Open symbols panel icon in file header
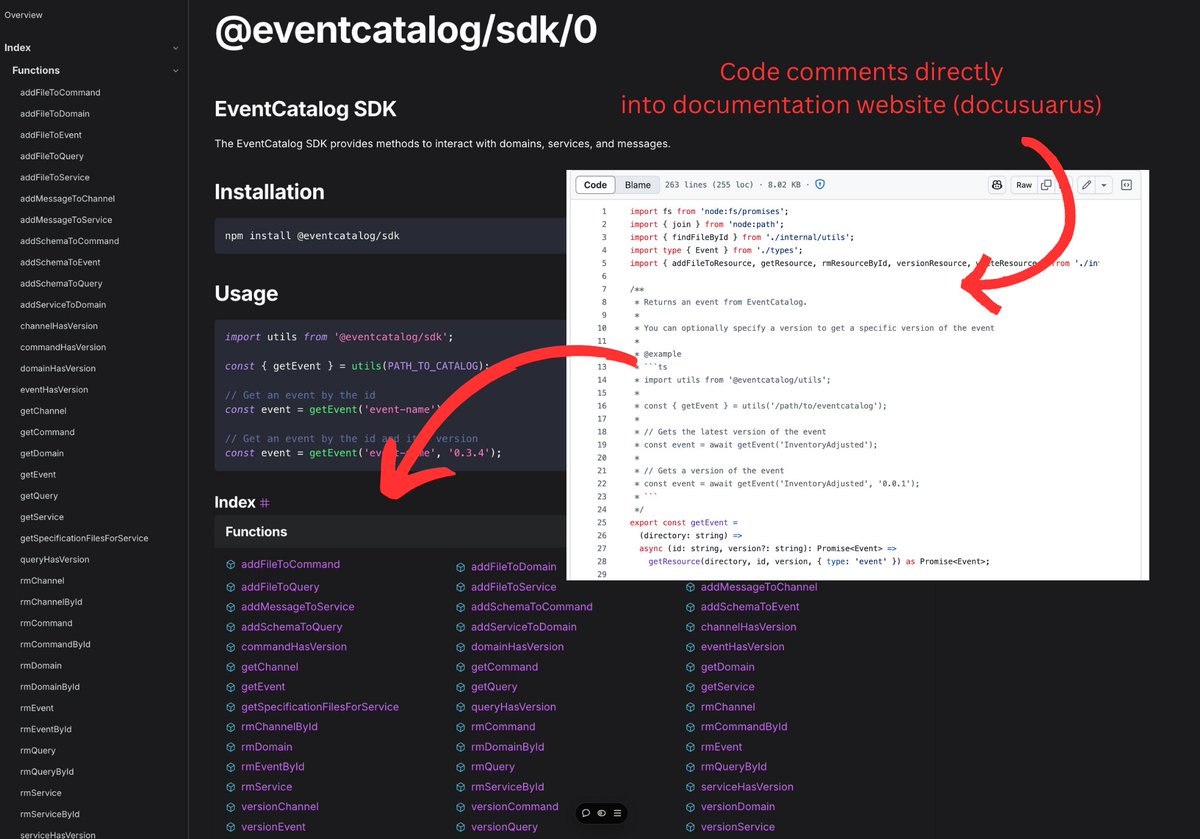1200x839 pixels. pyautogui.click(x=1126, y=185)
